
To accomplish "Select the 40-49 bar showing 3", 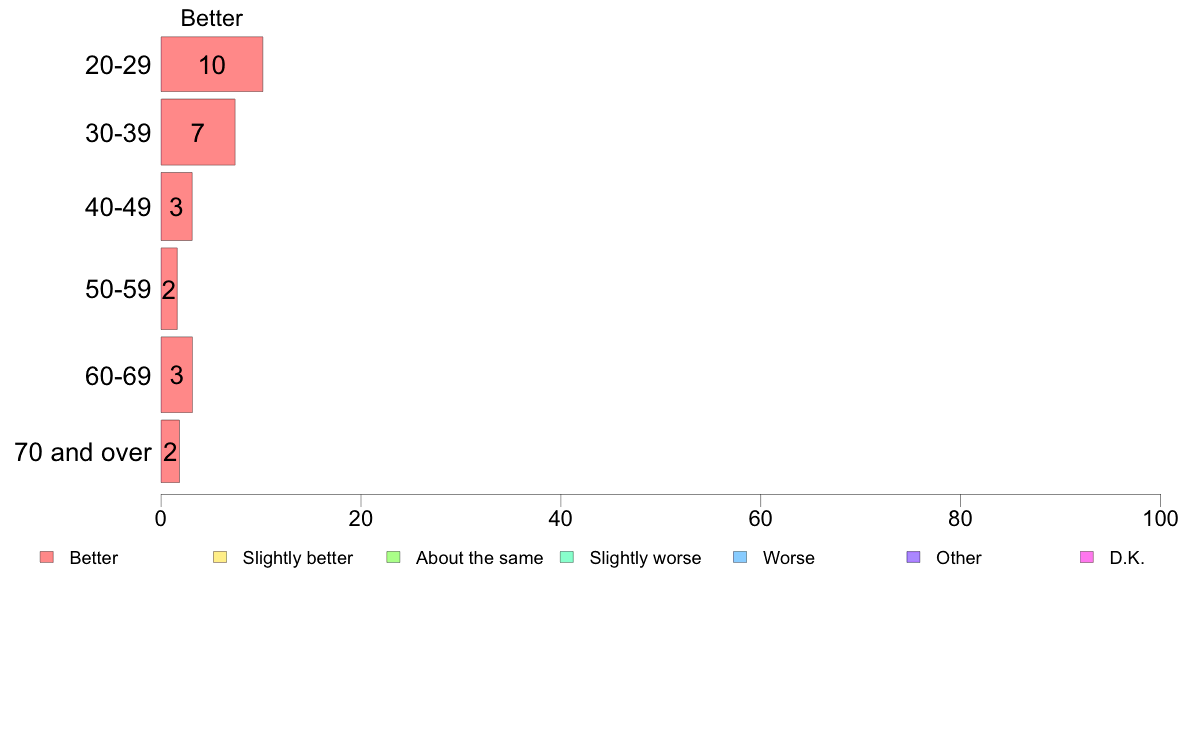I will pyautogui.click(x=177, y=206).
